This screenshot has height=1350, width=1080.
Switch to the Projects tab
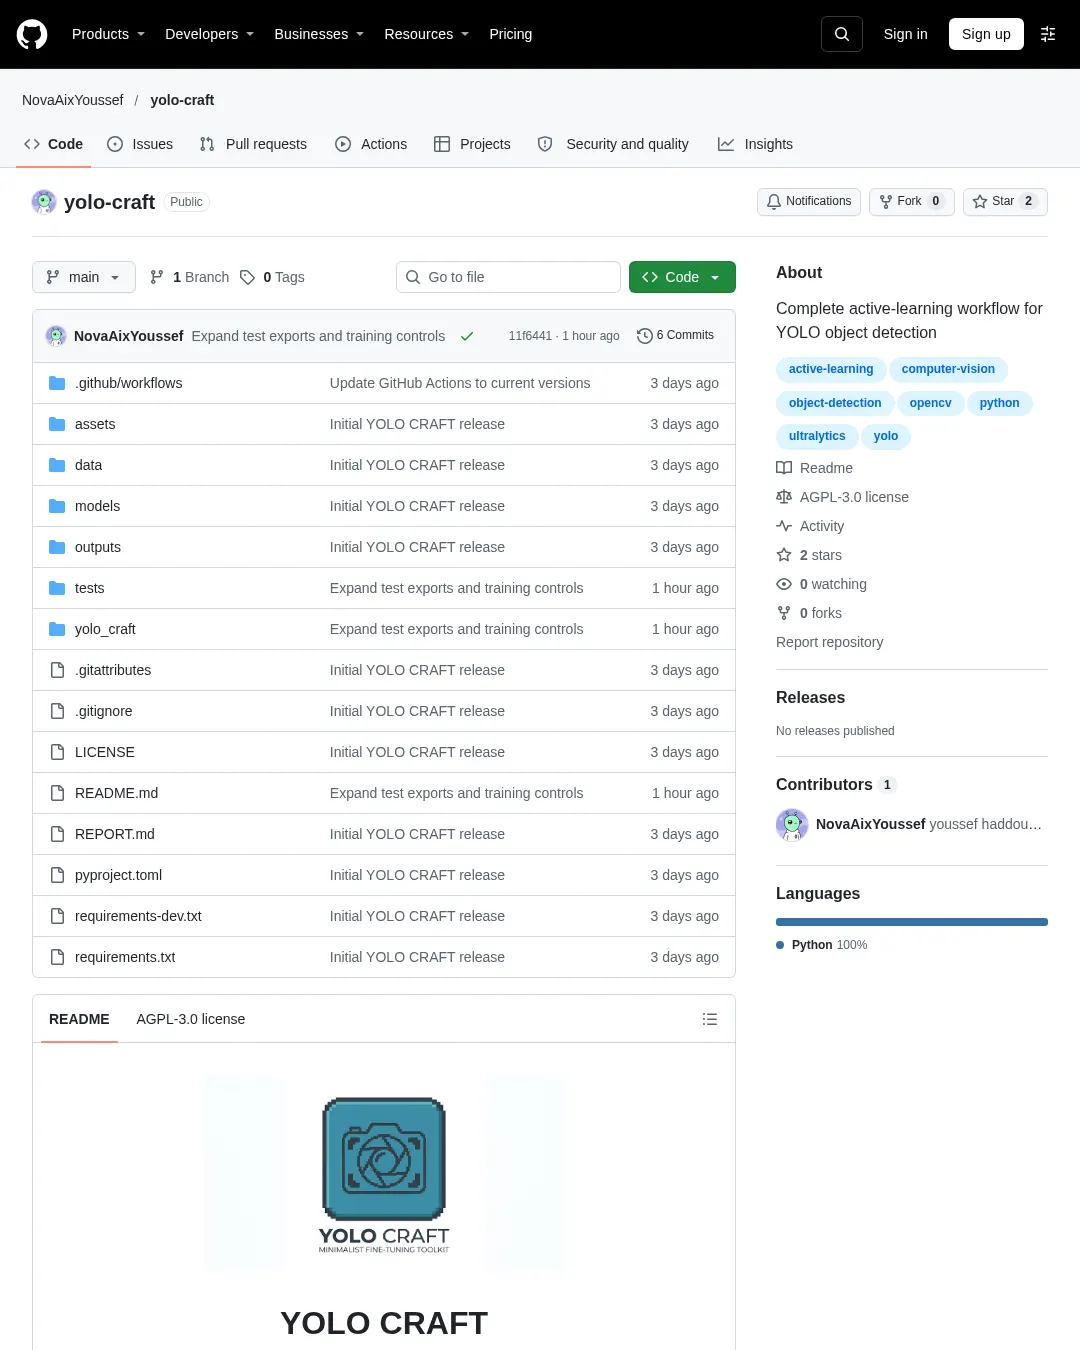(472, 144)
